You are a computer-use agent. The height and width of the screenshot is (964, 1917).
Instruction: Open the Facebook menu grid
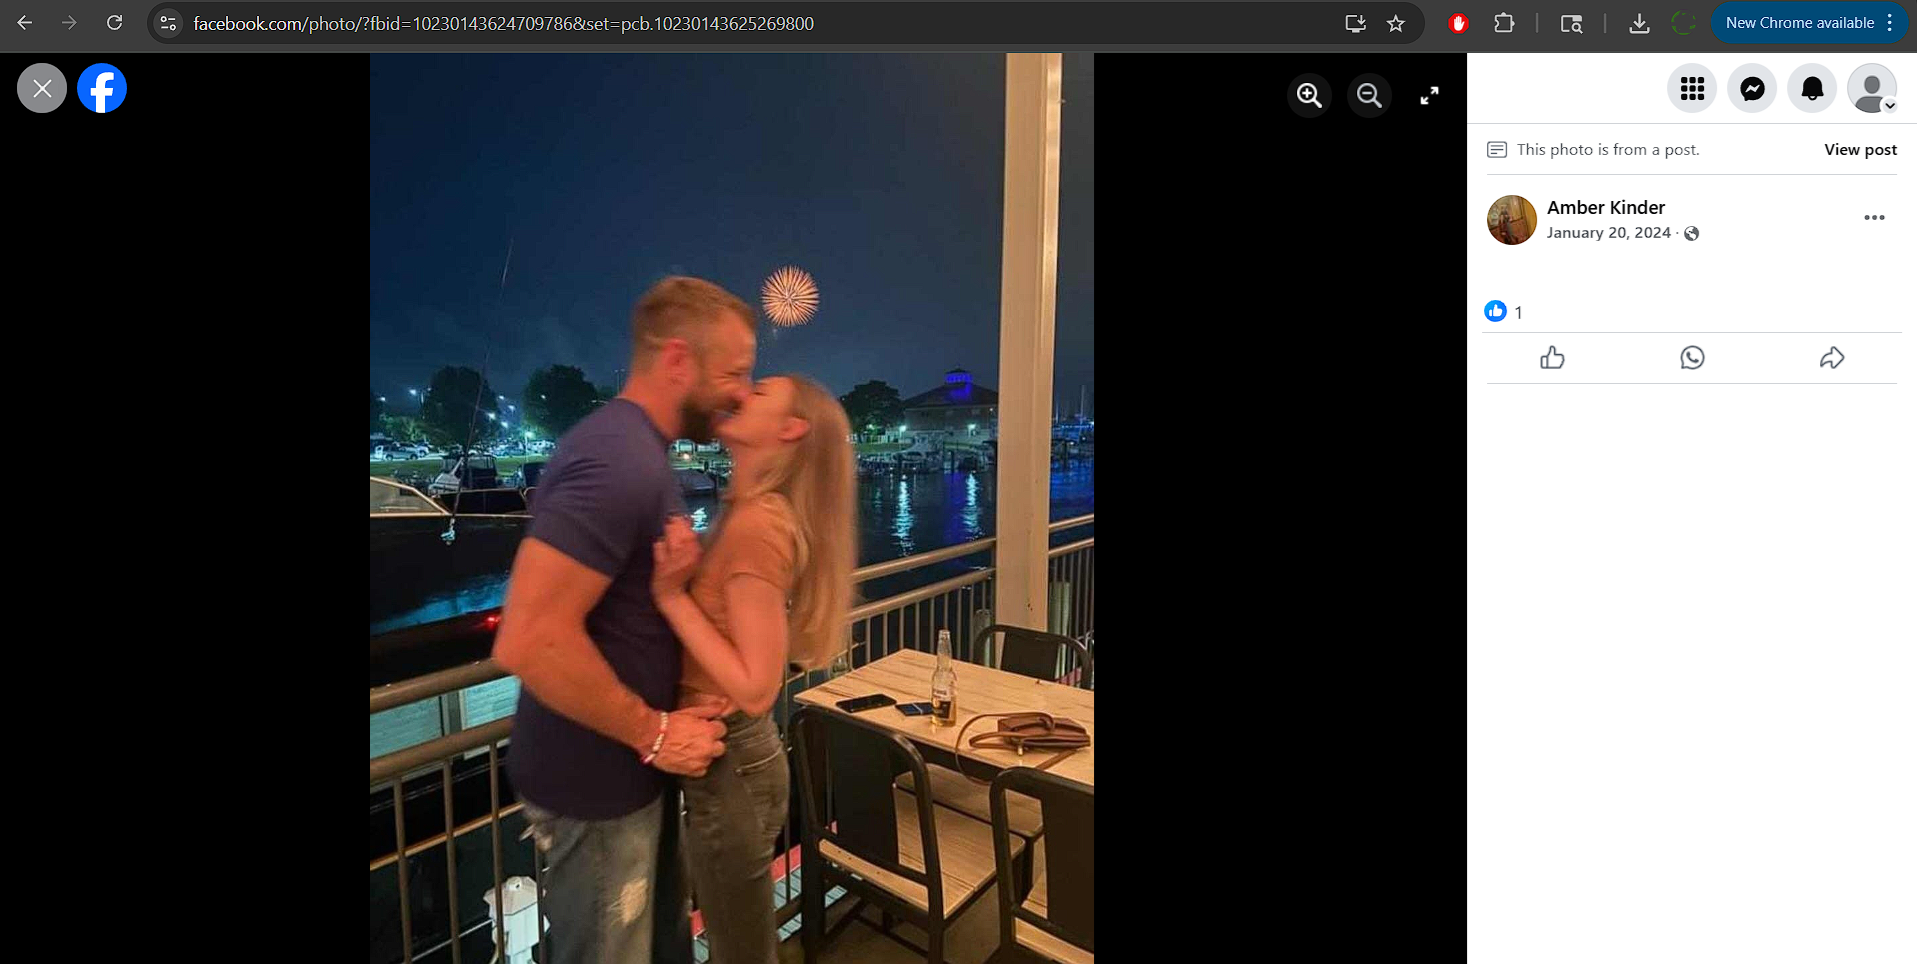point(1692,89)
